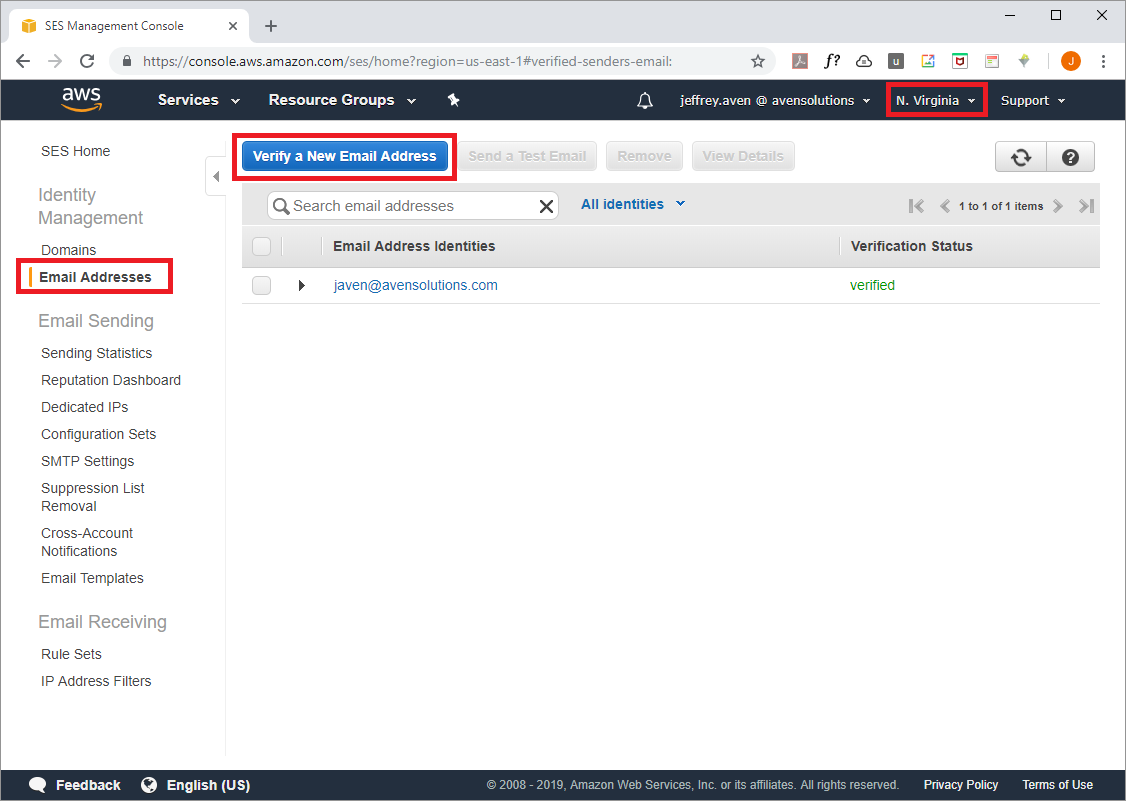
Task: Click the Adobe PDF extension icon
Action: click(800, 61)
